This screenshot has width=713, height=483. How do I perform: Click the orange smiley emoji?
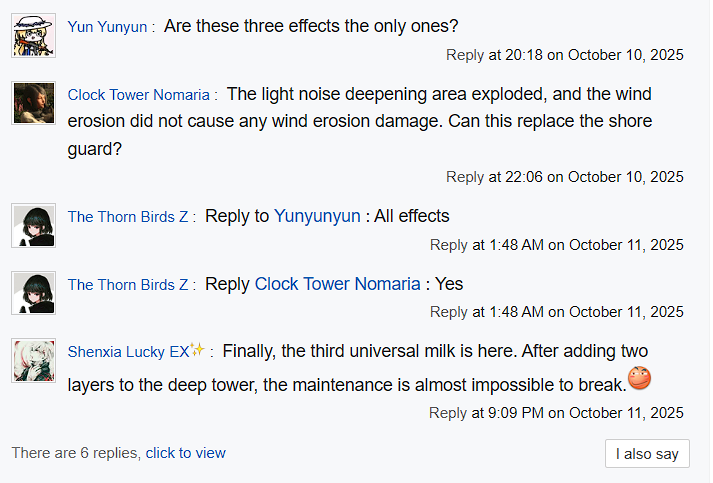coord(640,380)
